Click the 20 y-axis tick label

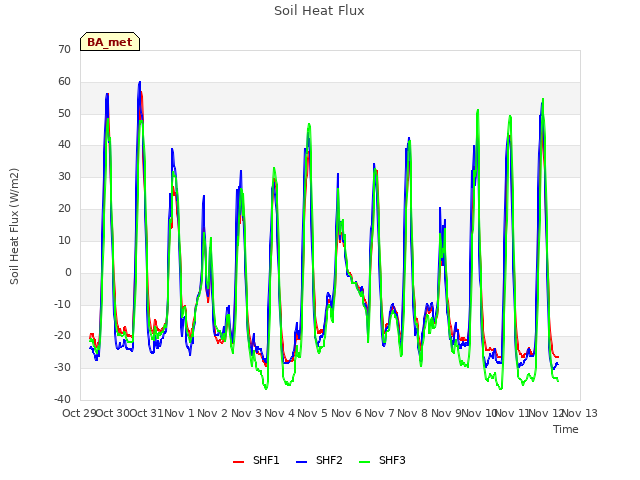[64, 208]
